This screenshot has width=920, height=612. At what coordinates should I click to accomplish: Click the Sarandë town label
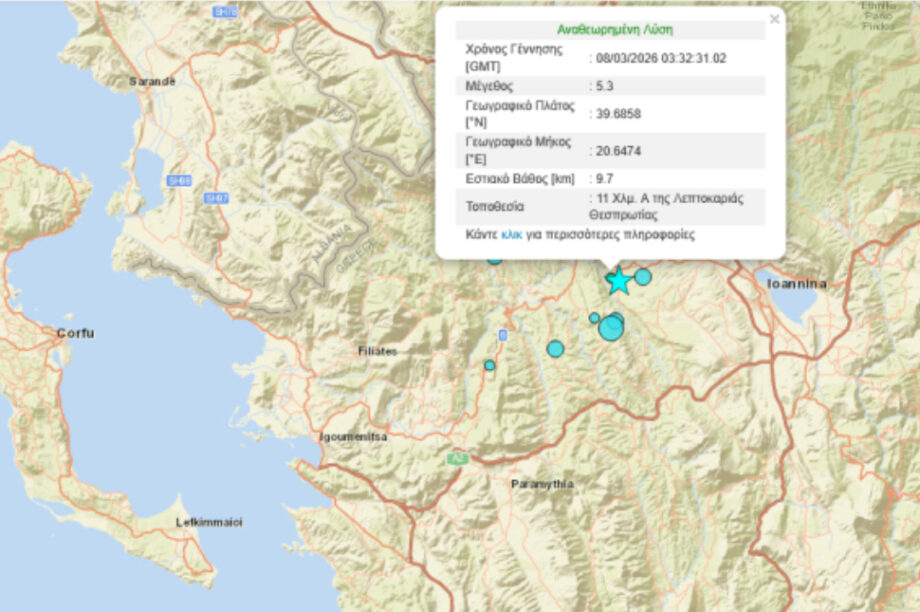pyautogui.click(x=152, y=80)
